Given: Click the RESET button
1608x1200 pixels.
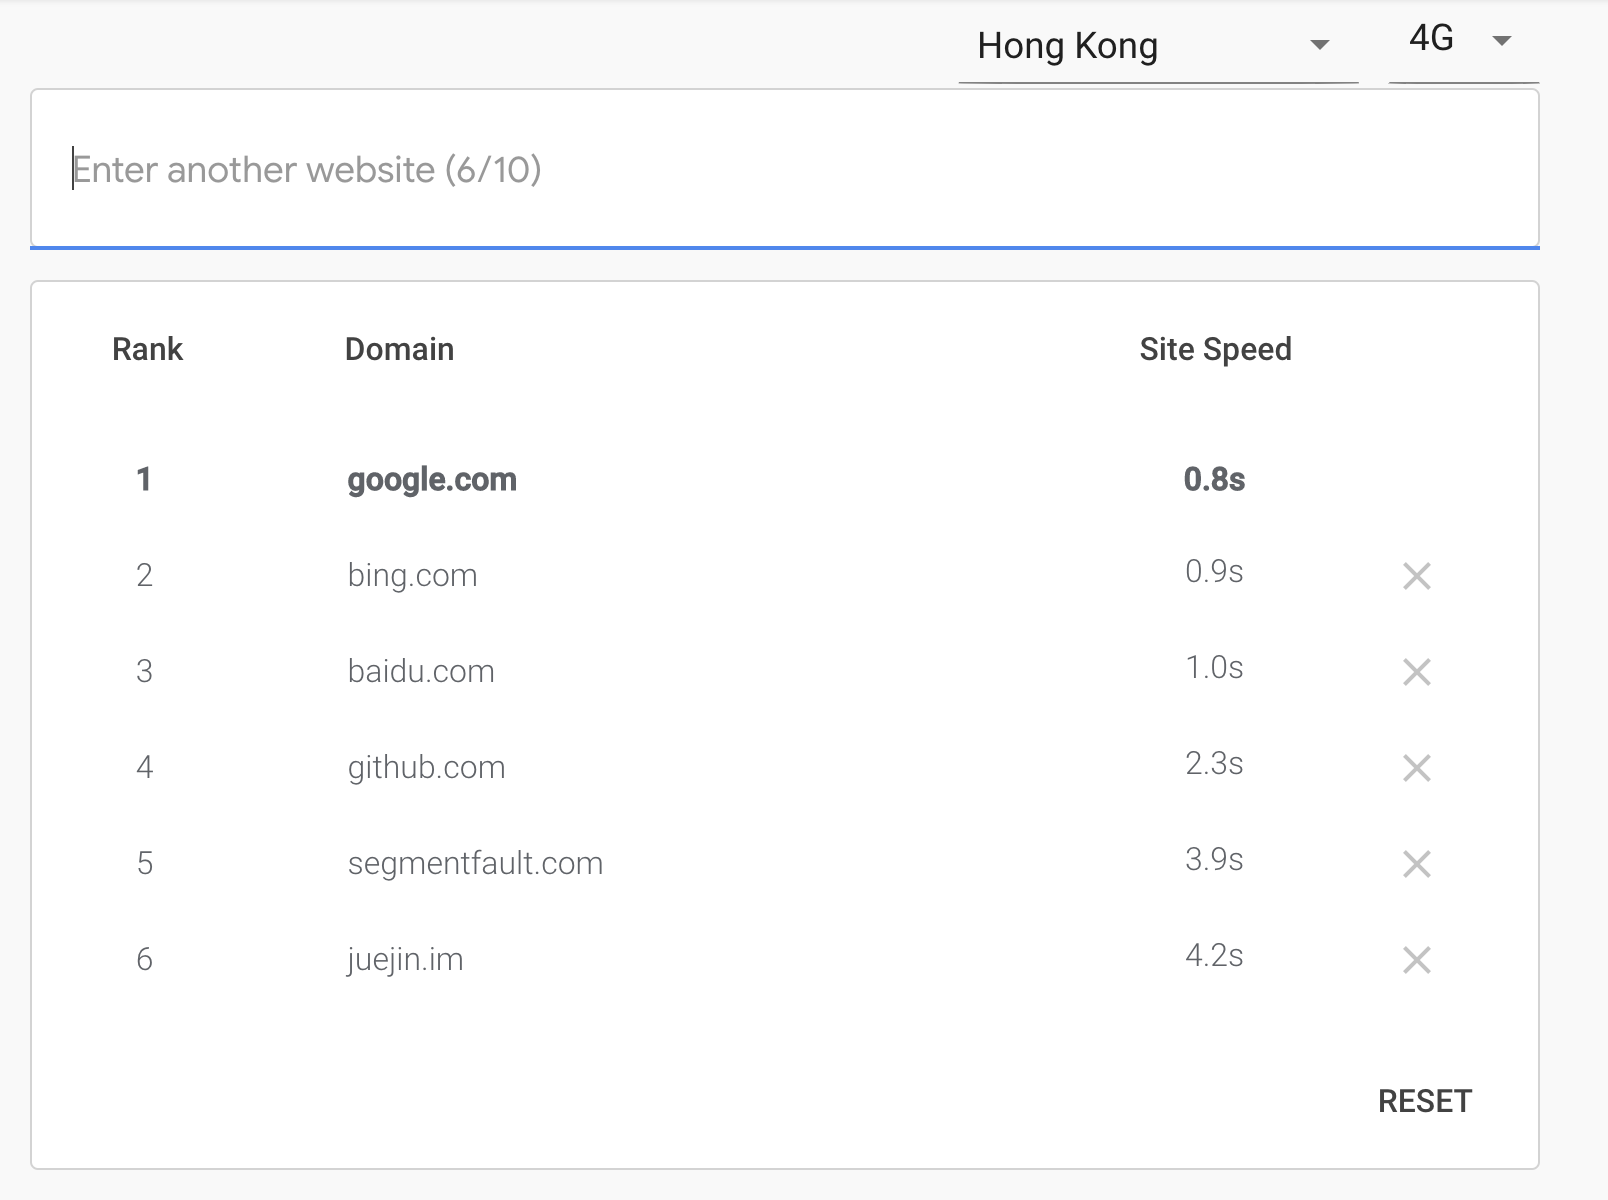Looking at the screenshot, I should [1424, 1101].
